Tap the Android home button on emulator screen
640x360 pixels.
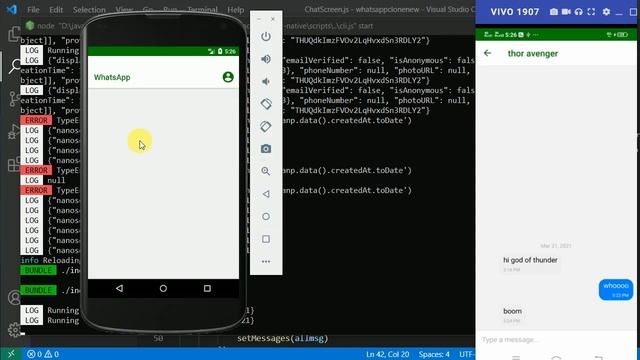pos(163,288)
